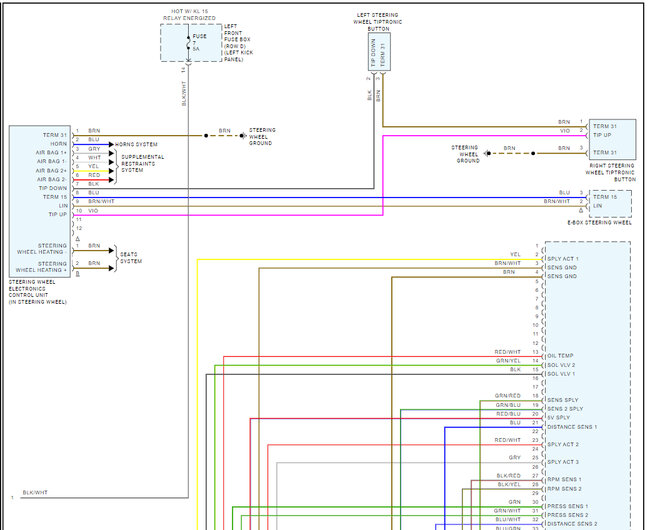Click the right Steering Wheel Ground node
This screenshot has height=530, width=650.
533,153
